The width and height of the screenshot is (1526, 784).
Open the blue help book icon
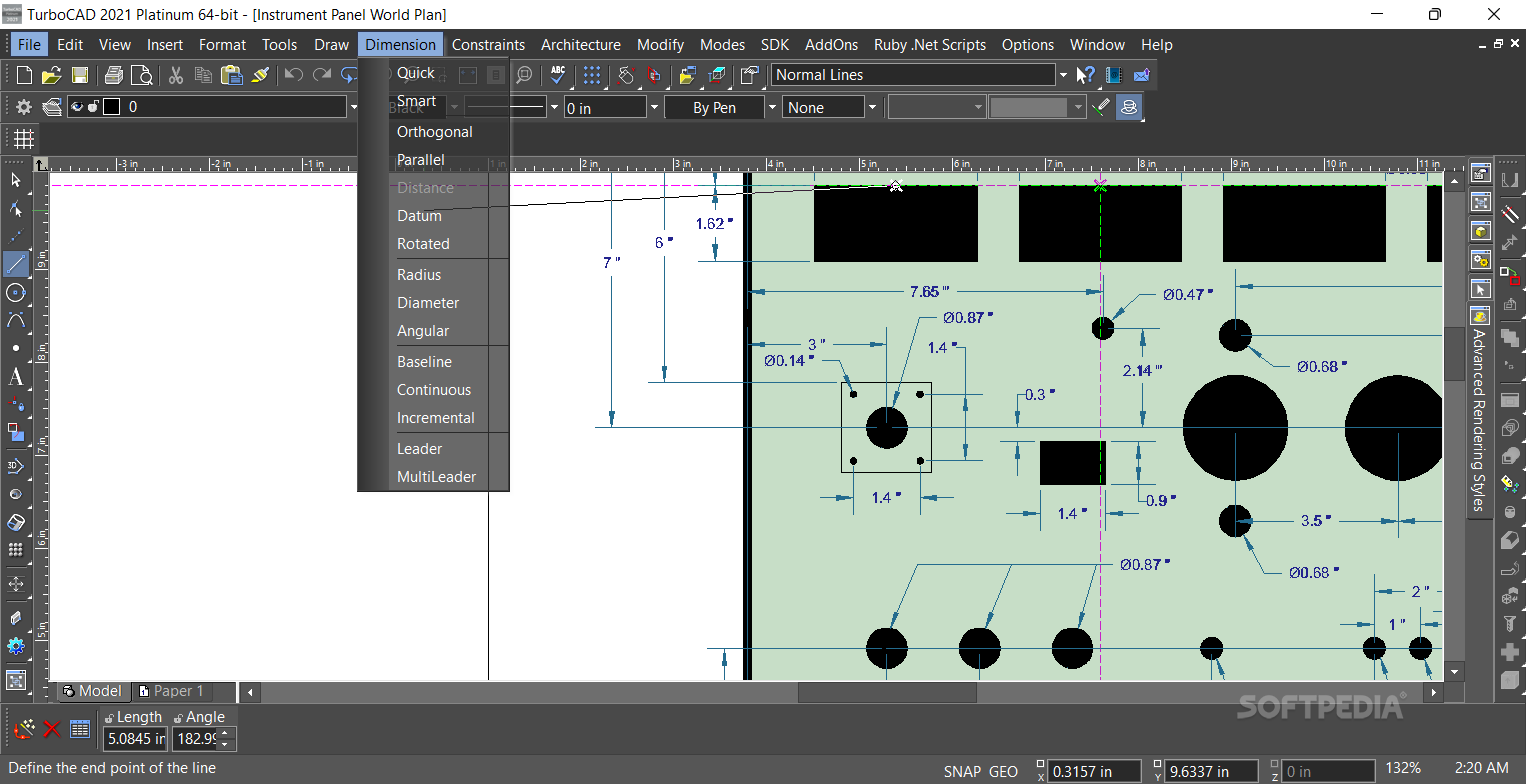click(1113, 75)
